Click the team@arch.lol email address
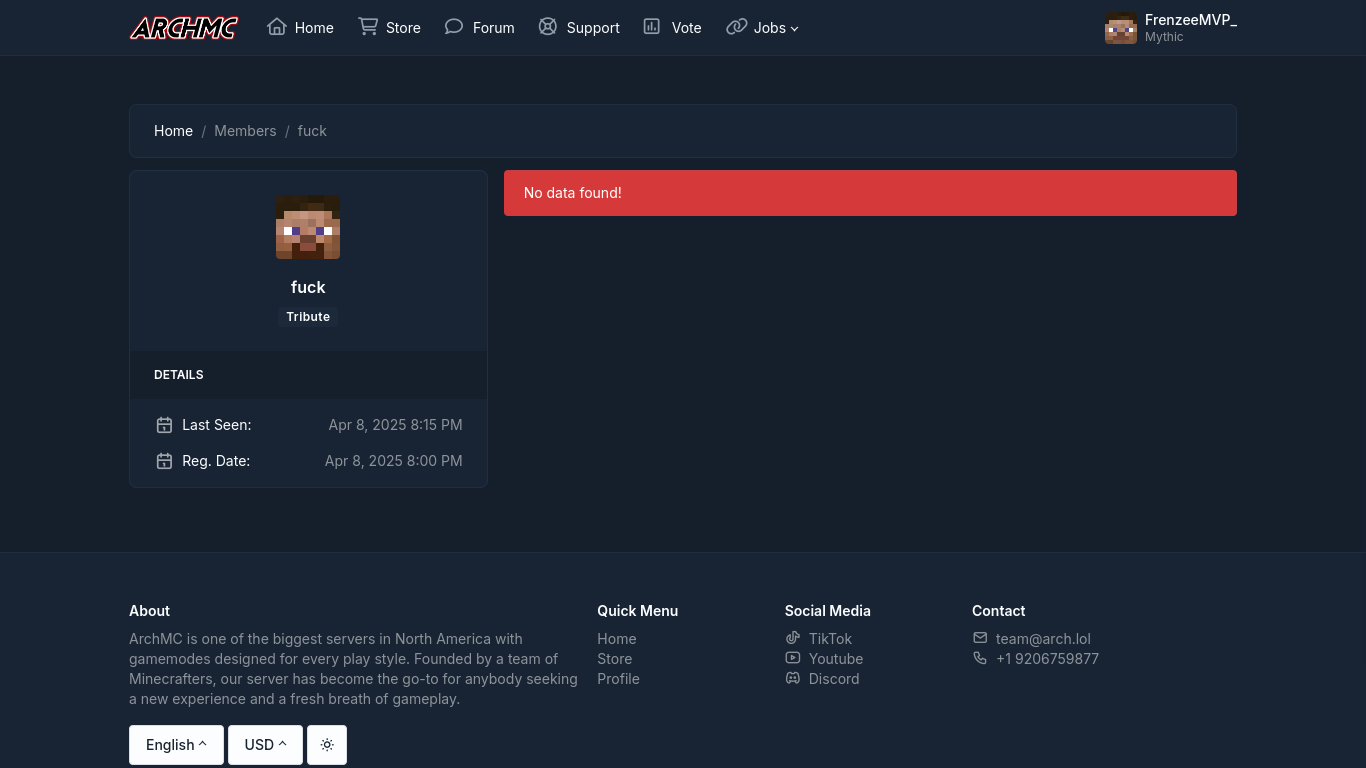 click(1043, 639)
